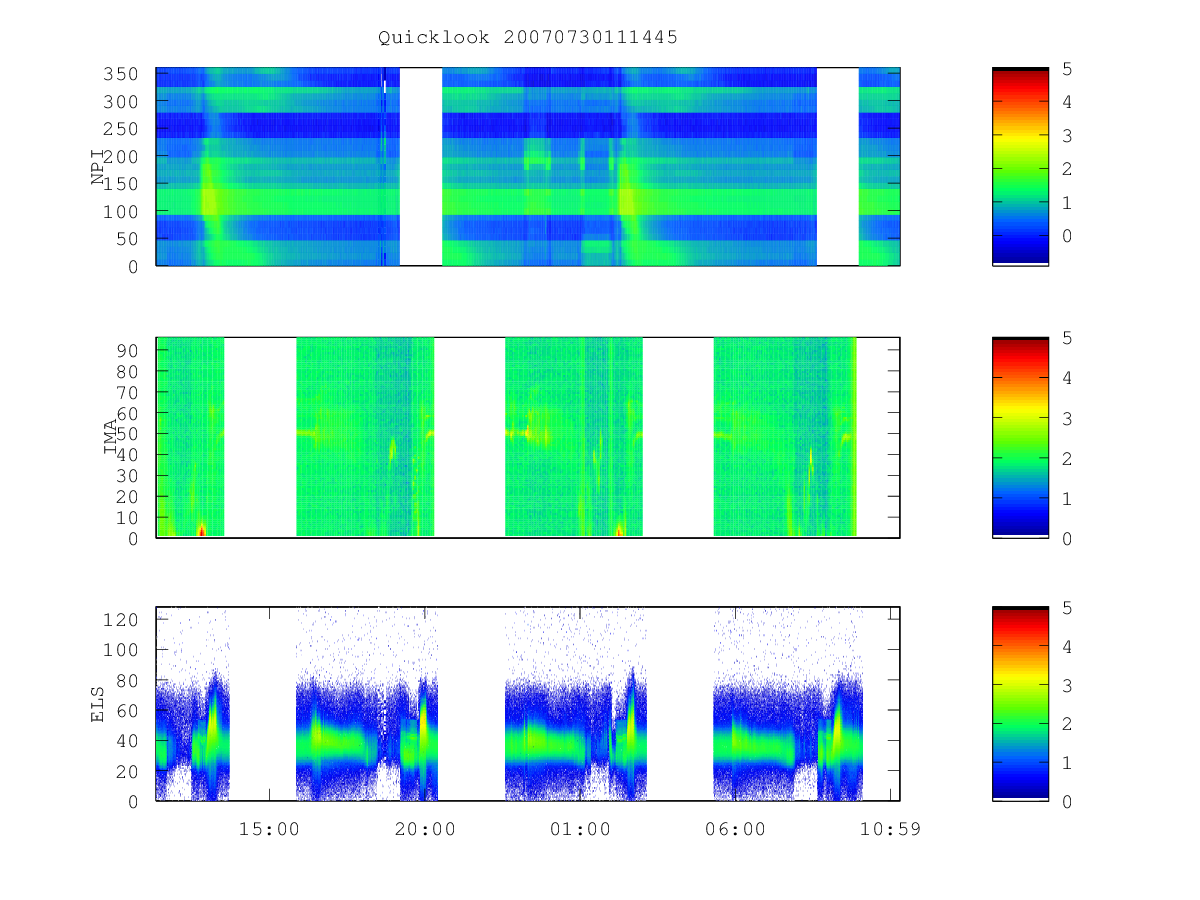Click the 20:00 time axis label
Image resolution: width=1200 pixels, height=900 pixels.
tap(425, 829)
